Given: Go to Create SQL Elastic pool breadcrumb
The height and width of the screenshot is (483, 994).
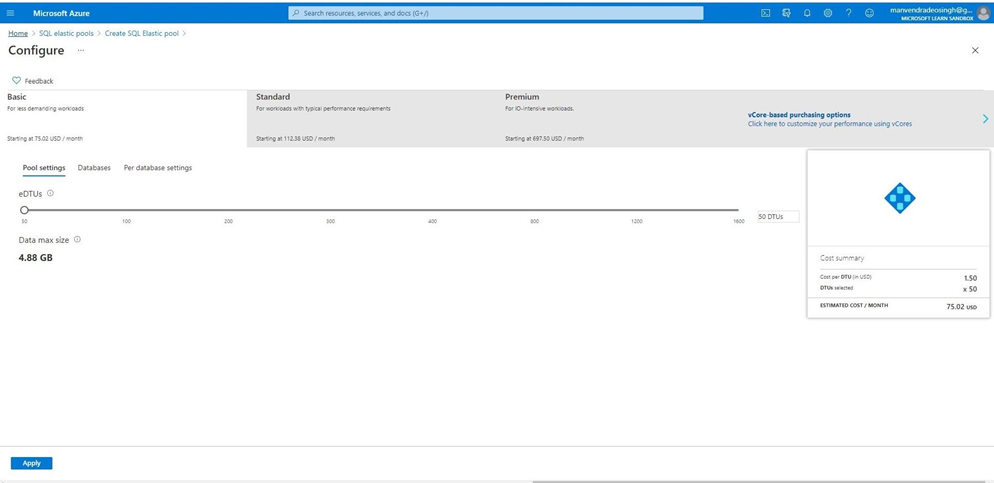Looking at the screenshot, I should pyautogui.click(x=142, y=33).
